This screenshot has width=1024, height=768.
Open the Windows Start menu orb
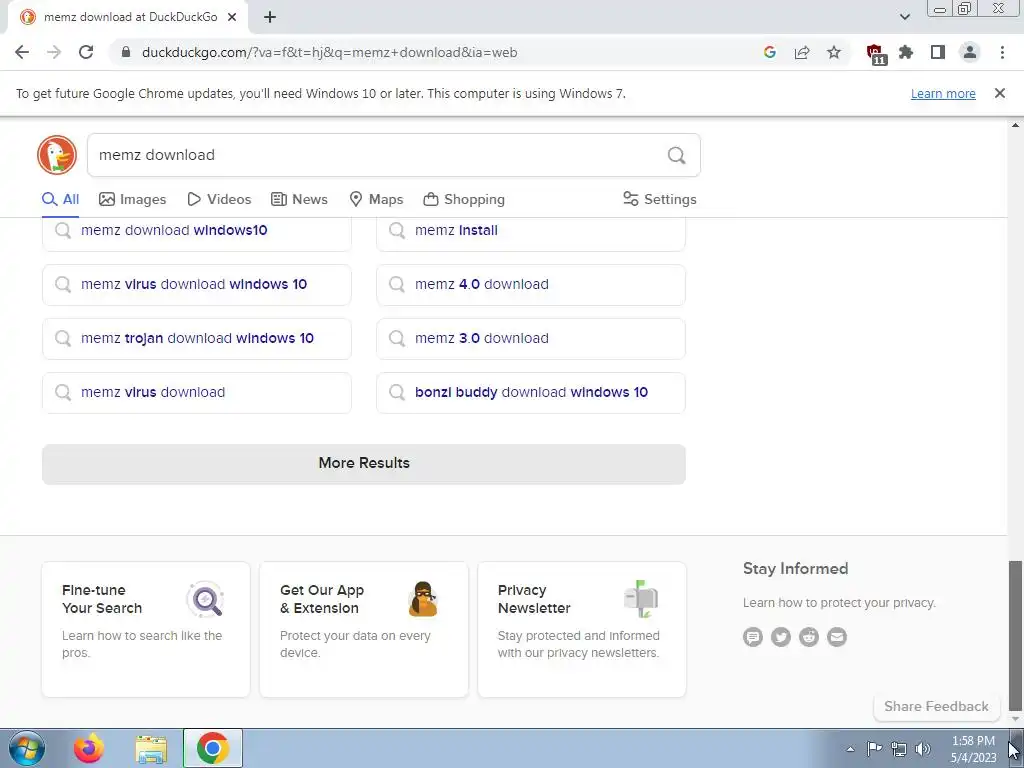26,748
